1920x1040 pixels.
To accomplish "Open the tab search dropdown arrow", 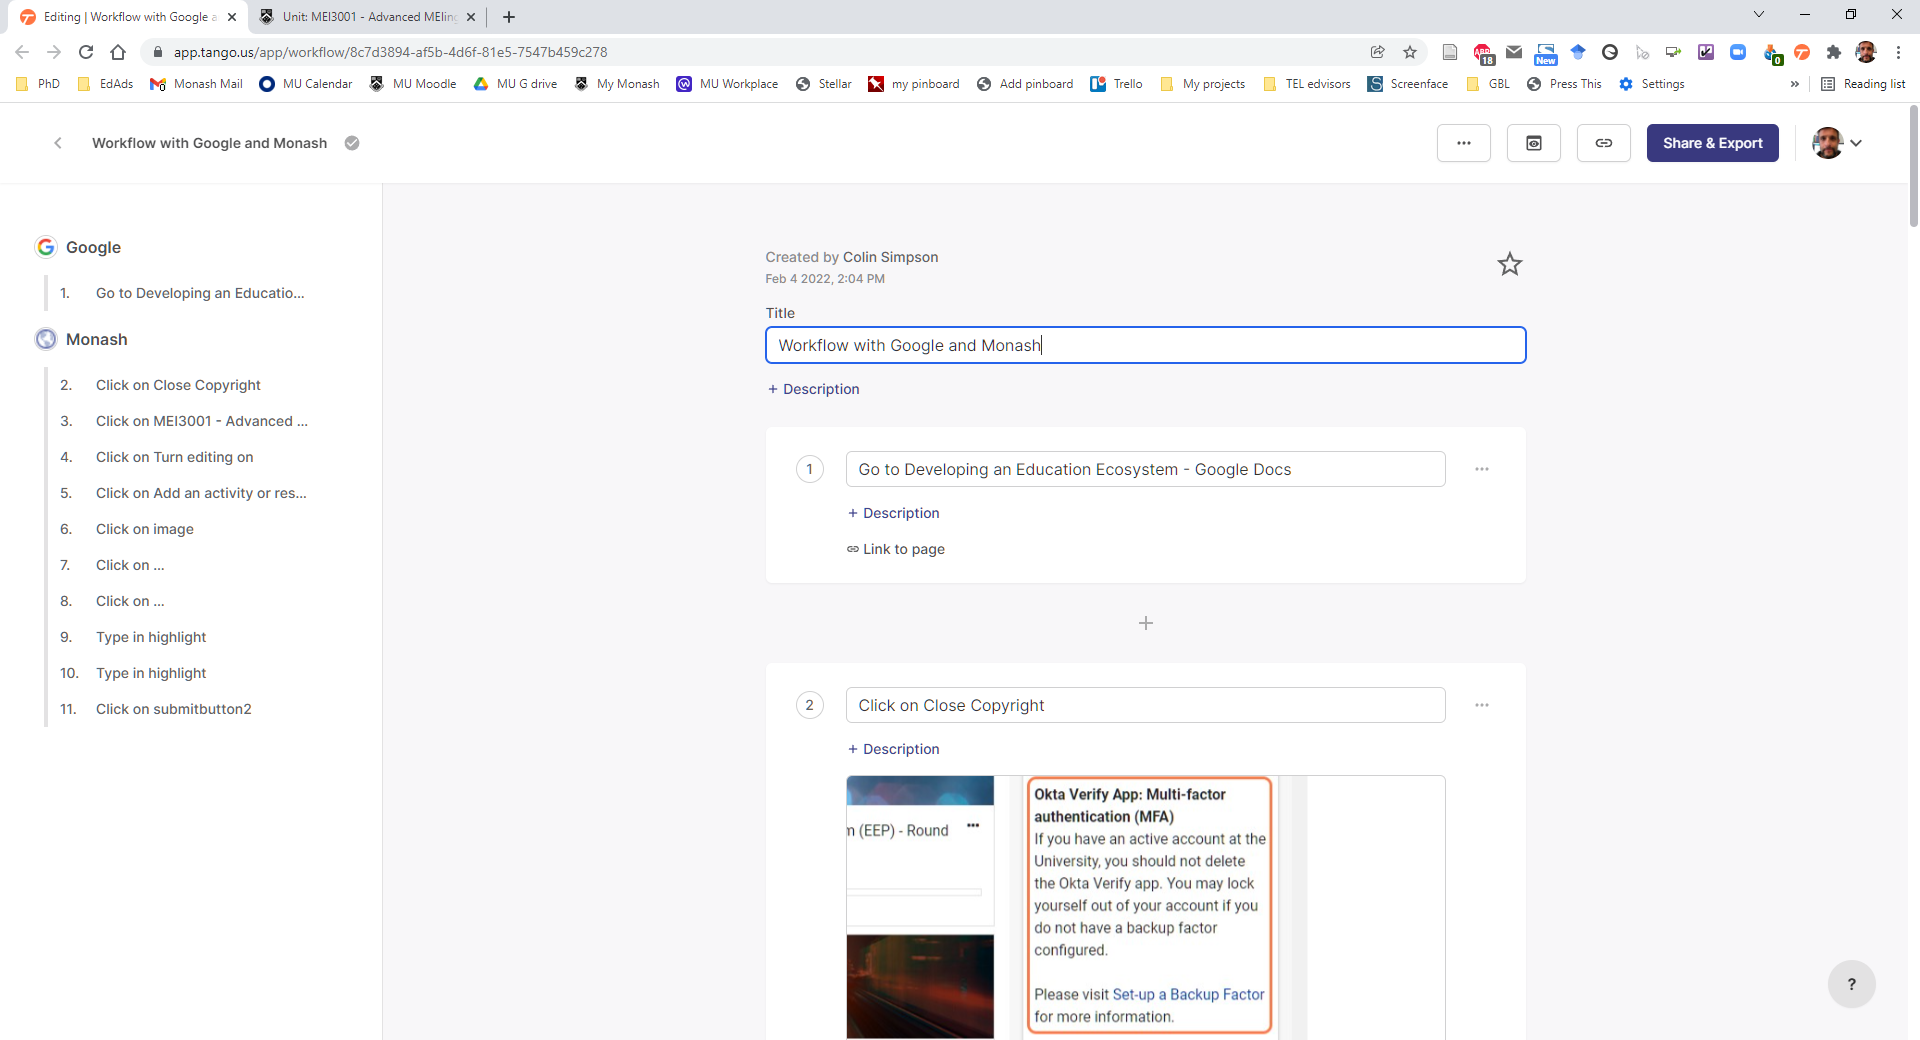I will [1759, 14].
